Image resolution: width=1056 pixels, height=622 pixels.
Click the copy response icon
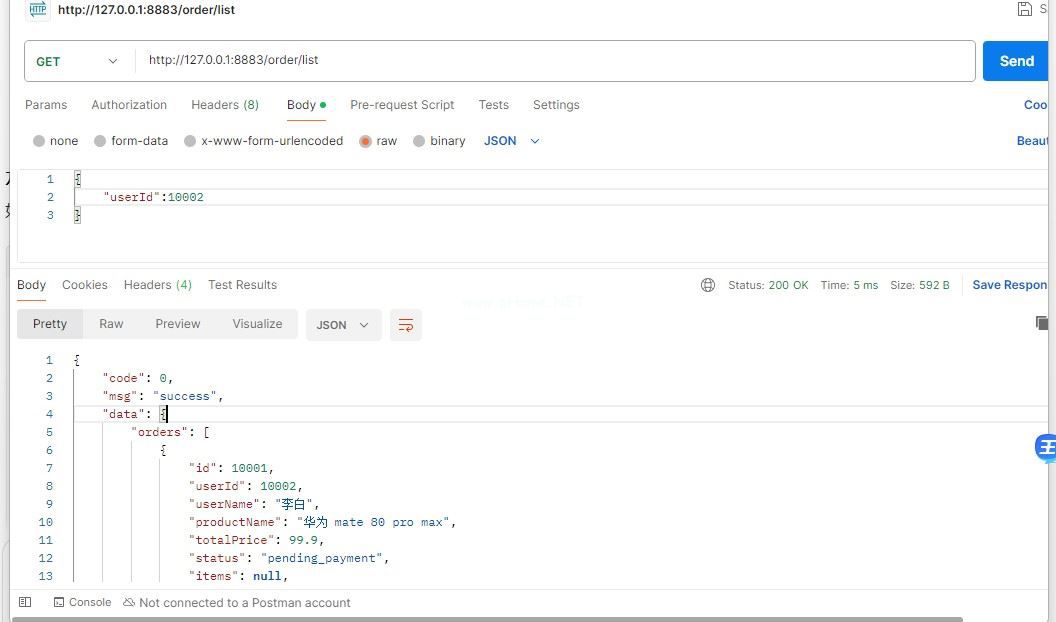1042,323
